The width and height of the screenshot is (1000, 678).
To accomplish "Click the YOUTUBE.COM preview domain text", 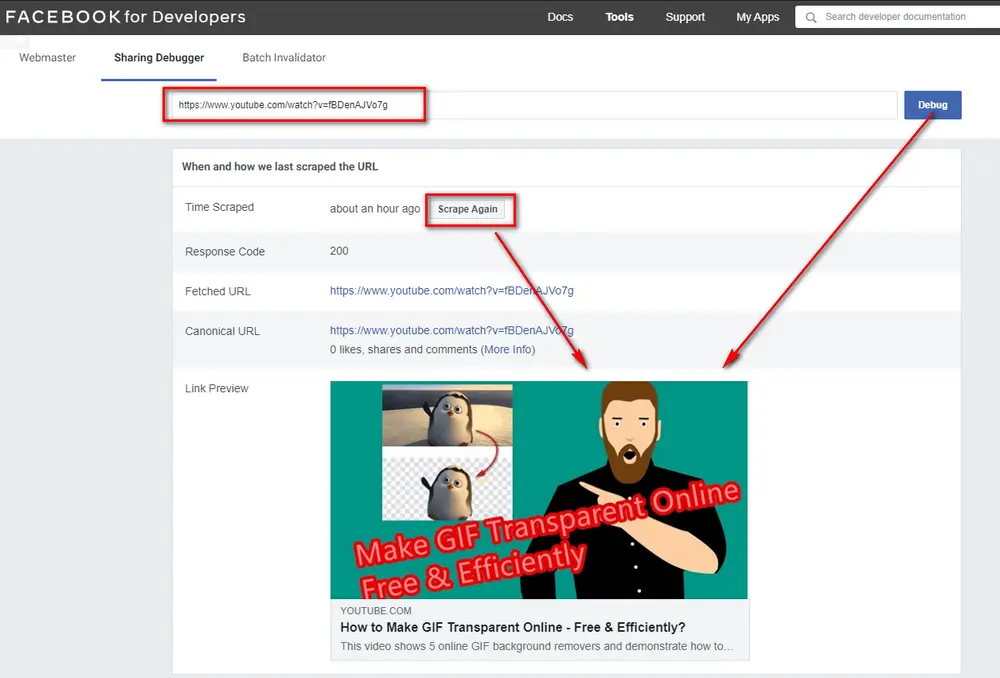I will click(x=376, y=610).
